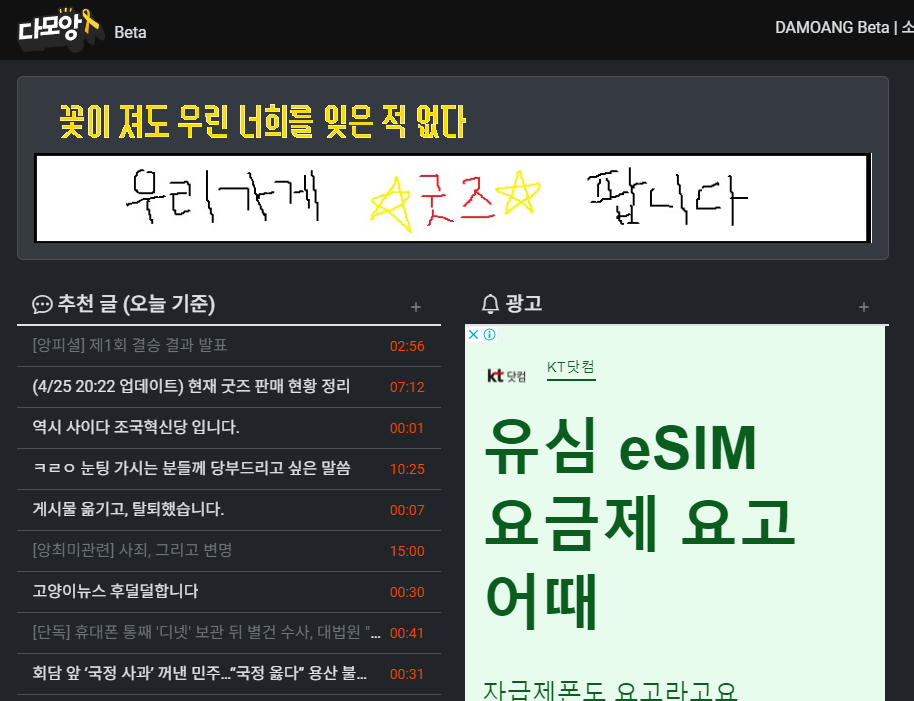Image resolution: width=914 pixels, height=701 pixels.
Task: Open post [단독] 휴대폰 통째 '디넷' 보관
Action: [x=206, y=632]
